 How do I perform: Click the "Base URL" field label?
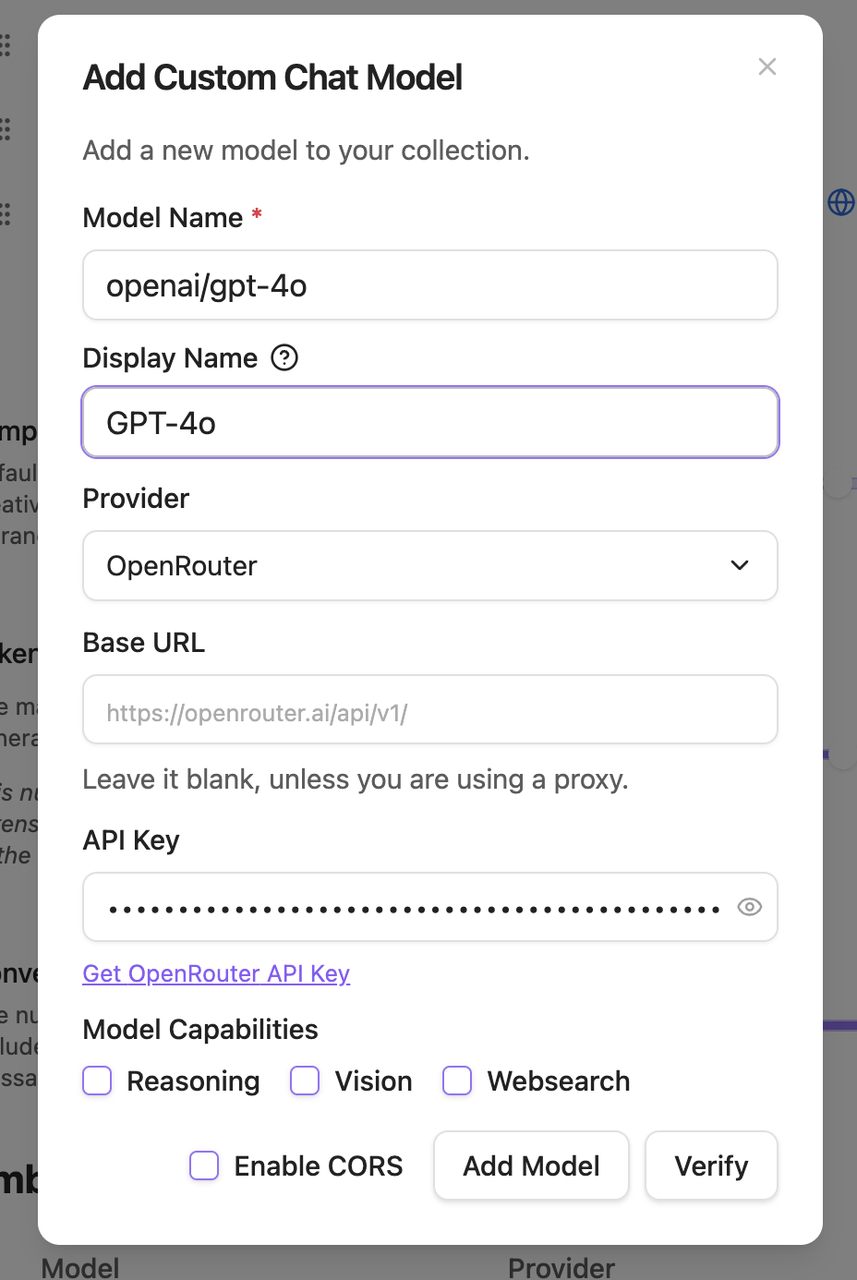(x=144, y=643)
